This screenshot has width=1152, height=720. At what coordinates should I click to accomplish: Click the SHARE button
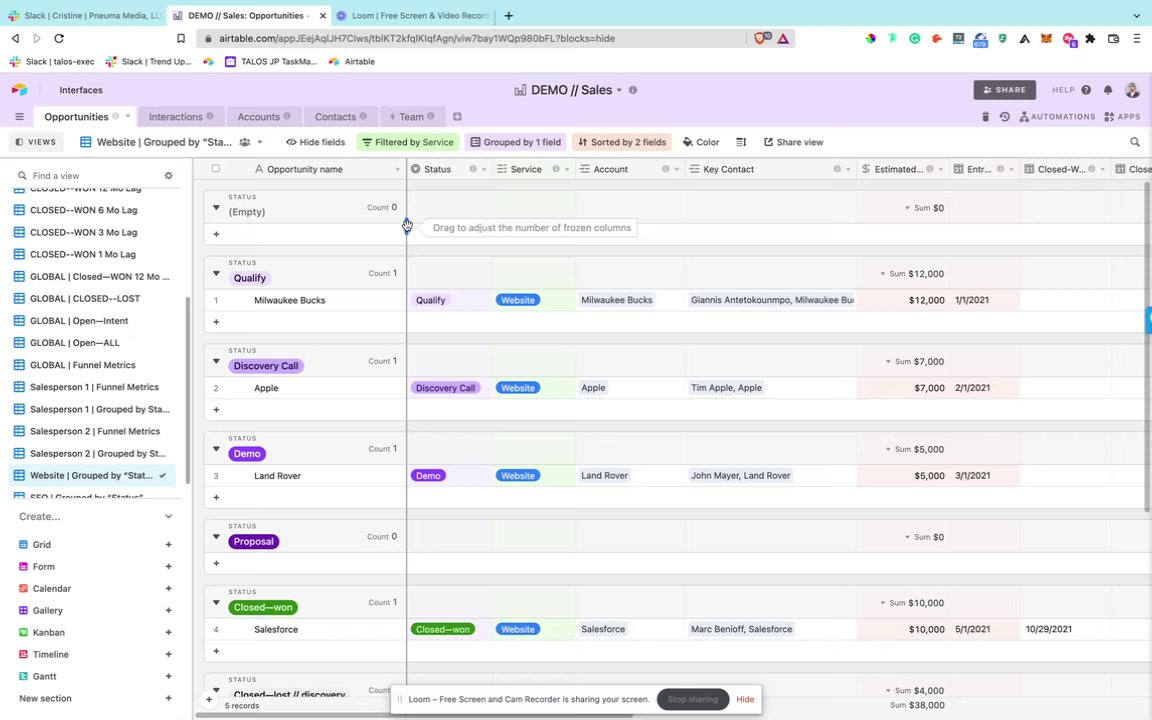tap(1004, 90)
